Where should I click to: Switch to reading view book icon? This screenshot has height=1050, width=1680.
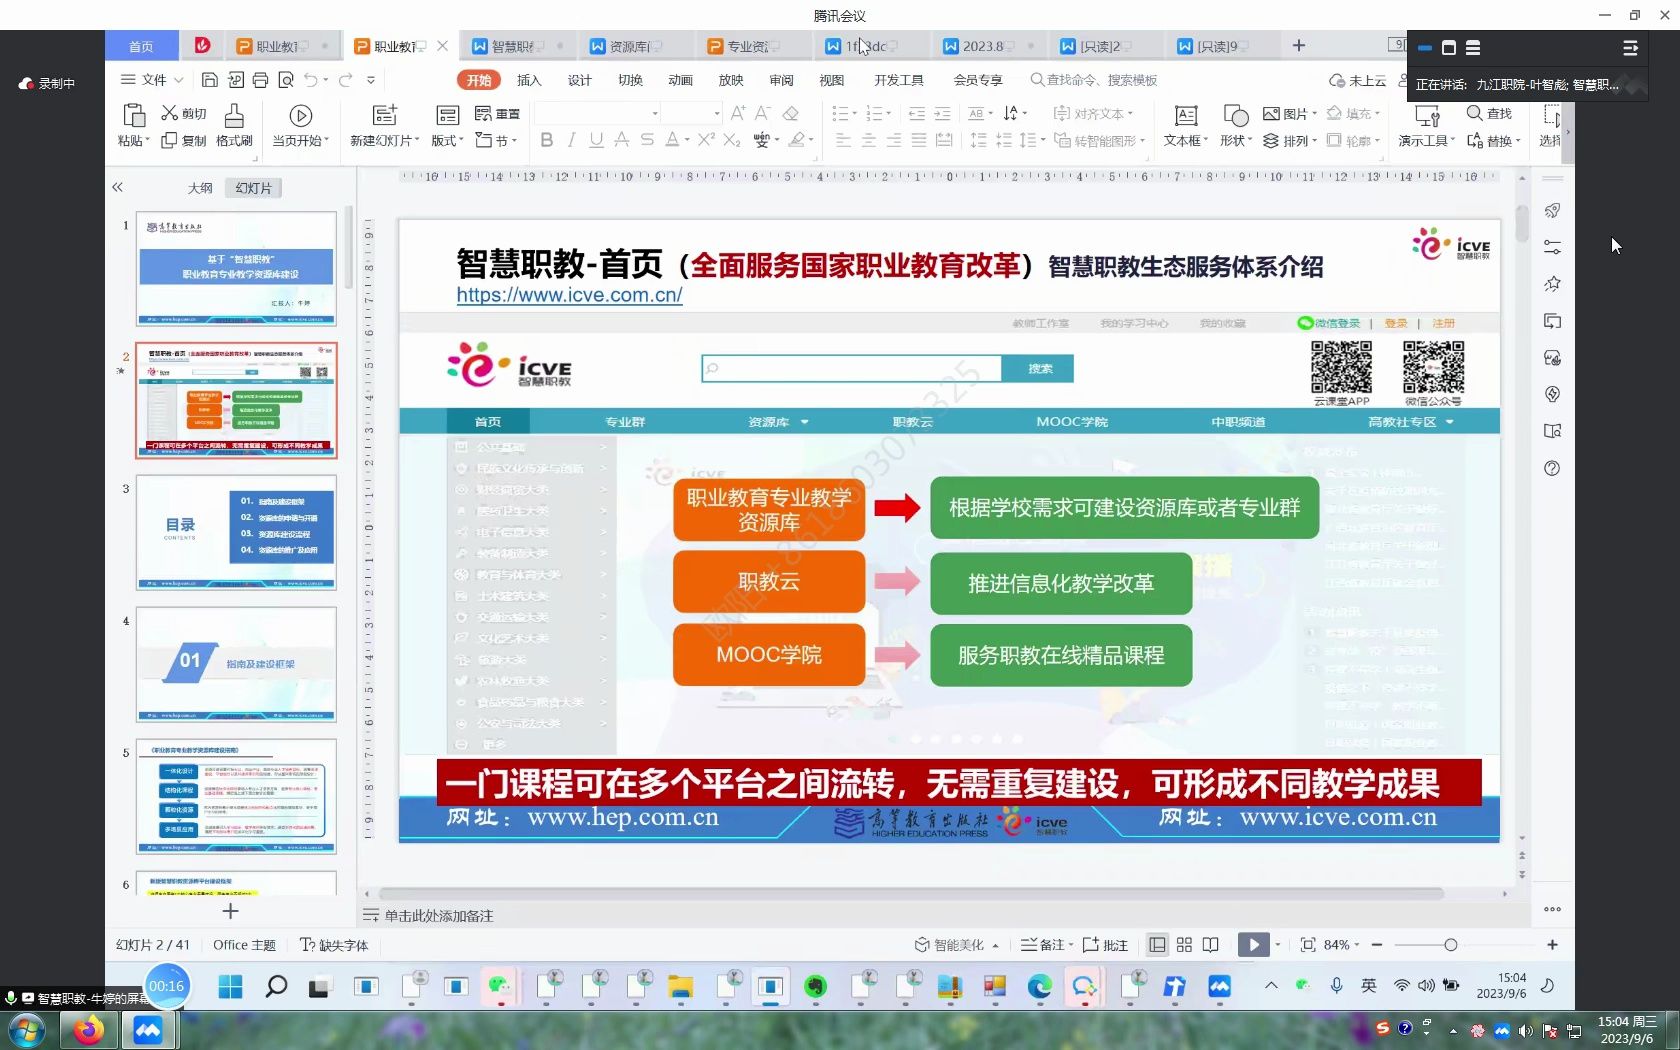tap(1211, 944)
